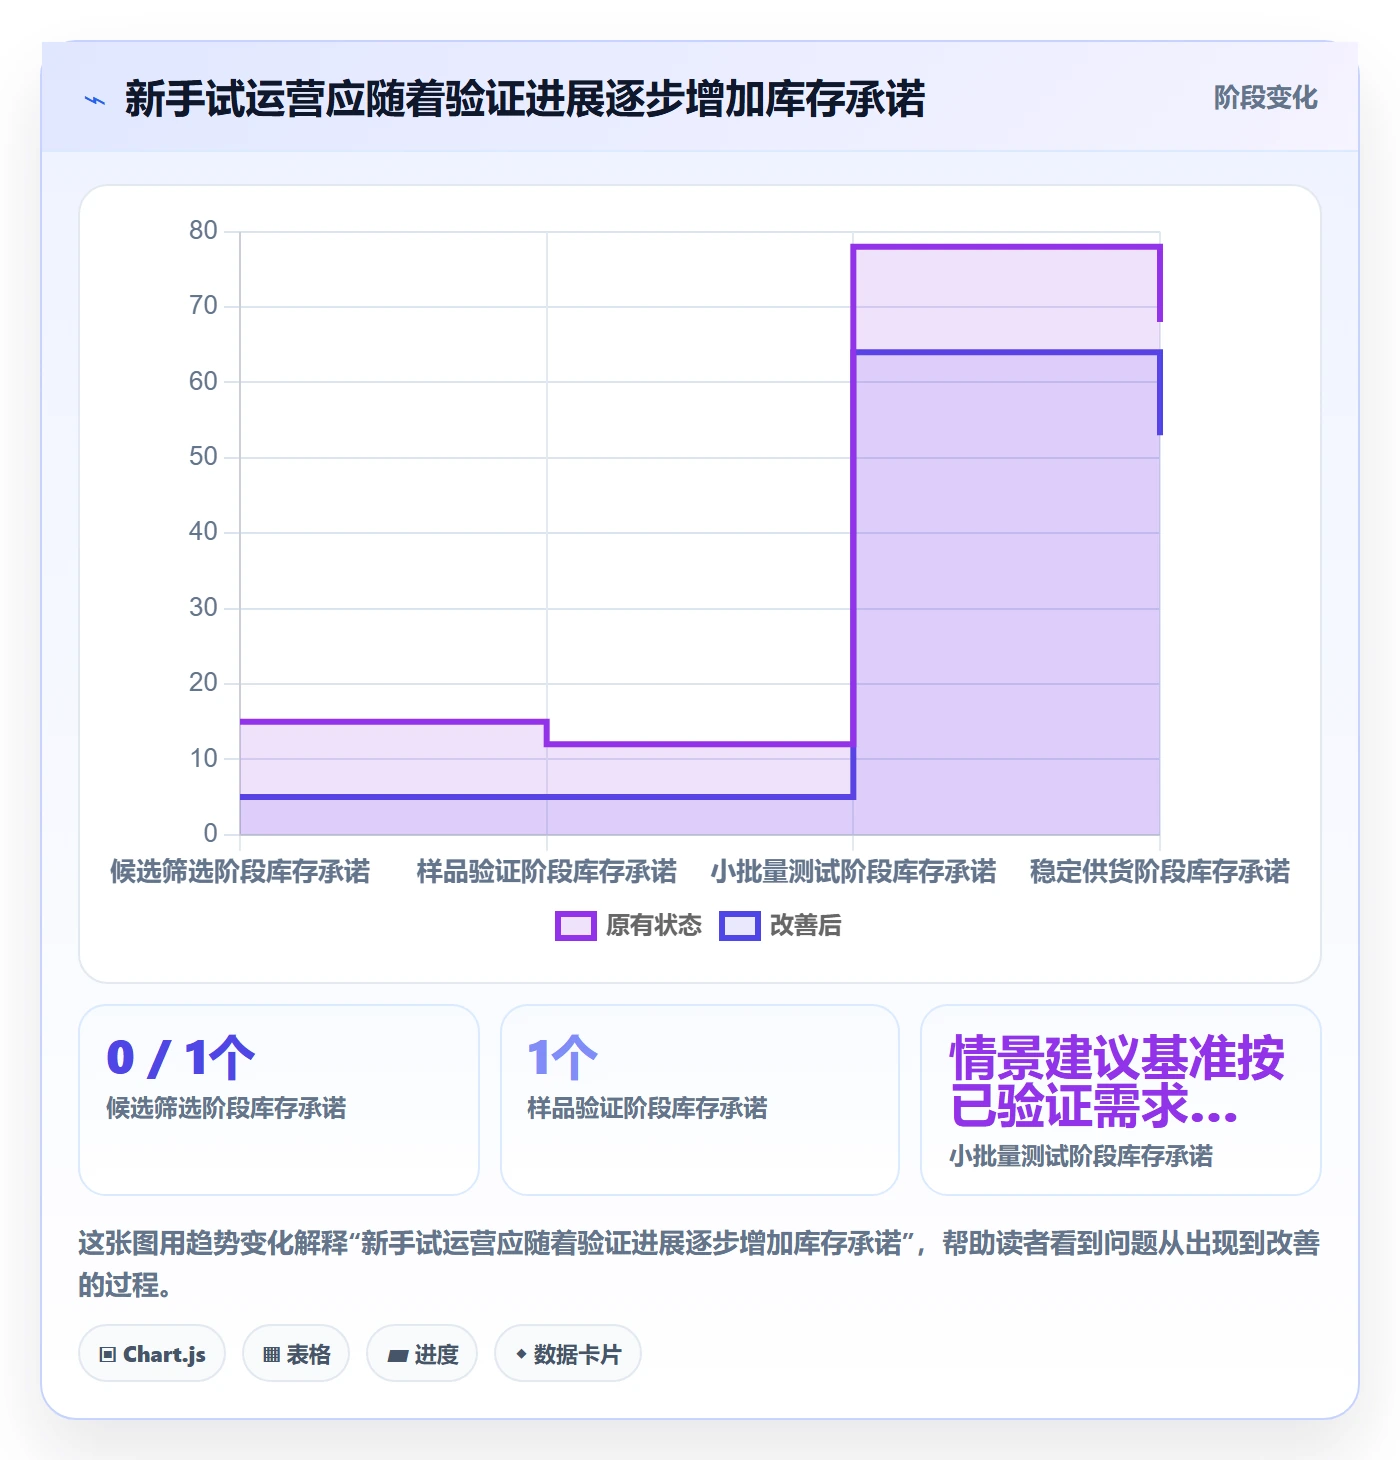This screenshot has width=1400, height=1460.
Task: Select the Chart.js tag chip
Action: coord(152,1354)
